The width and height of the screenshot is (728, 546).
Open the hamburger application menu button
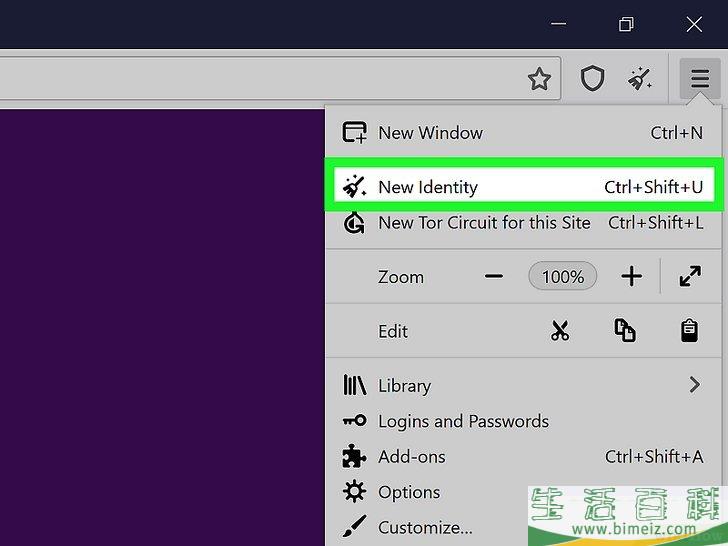tap(700, 78)
